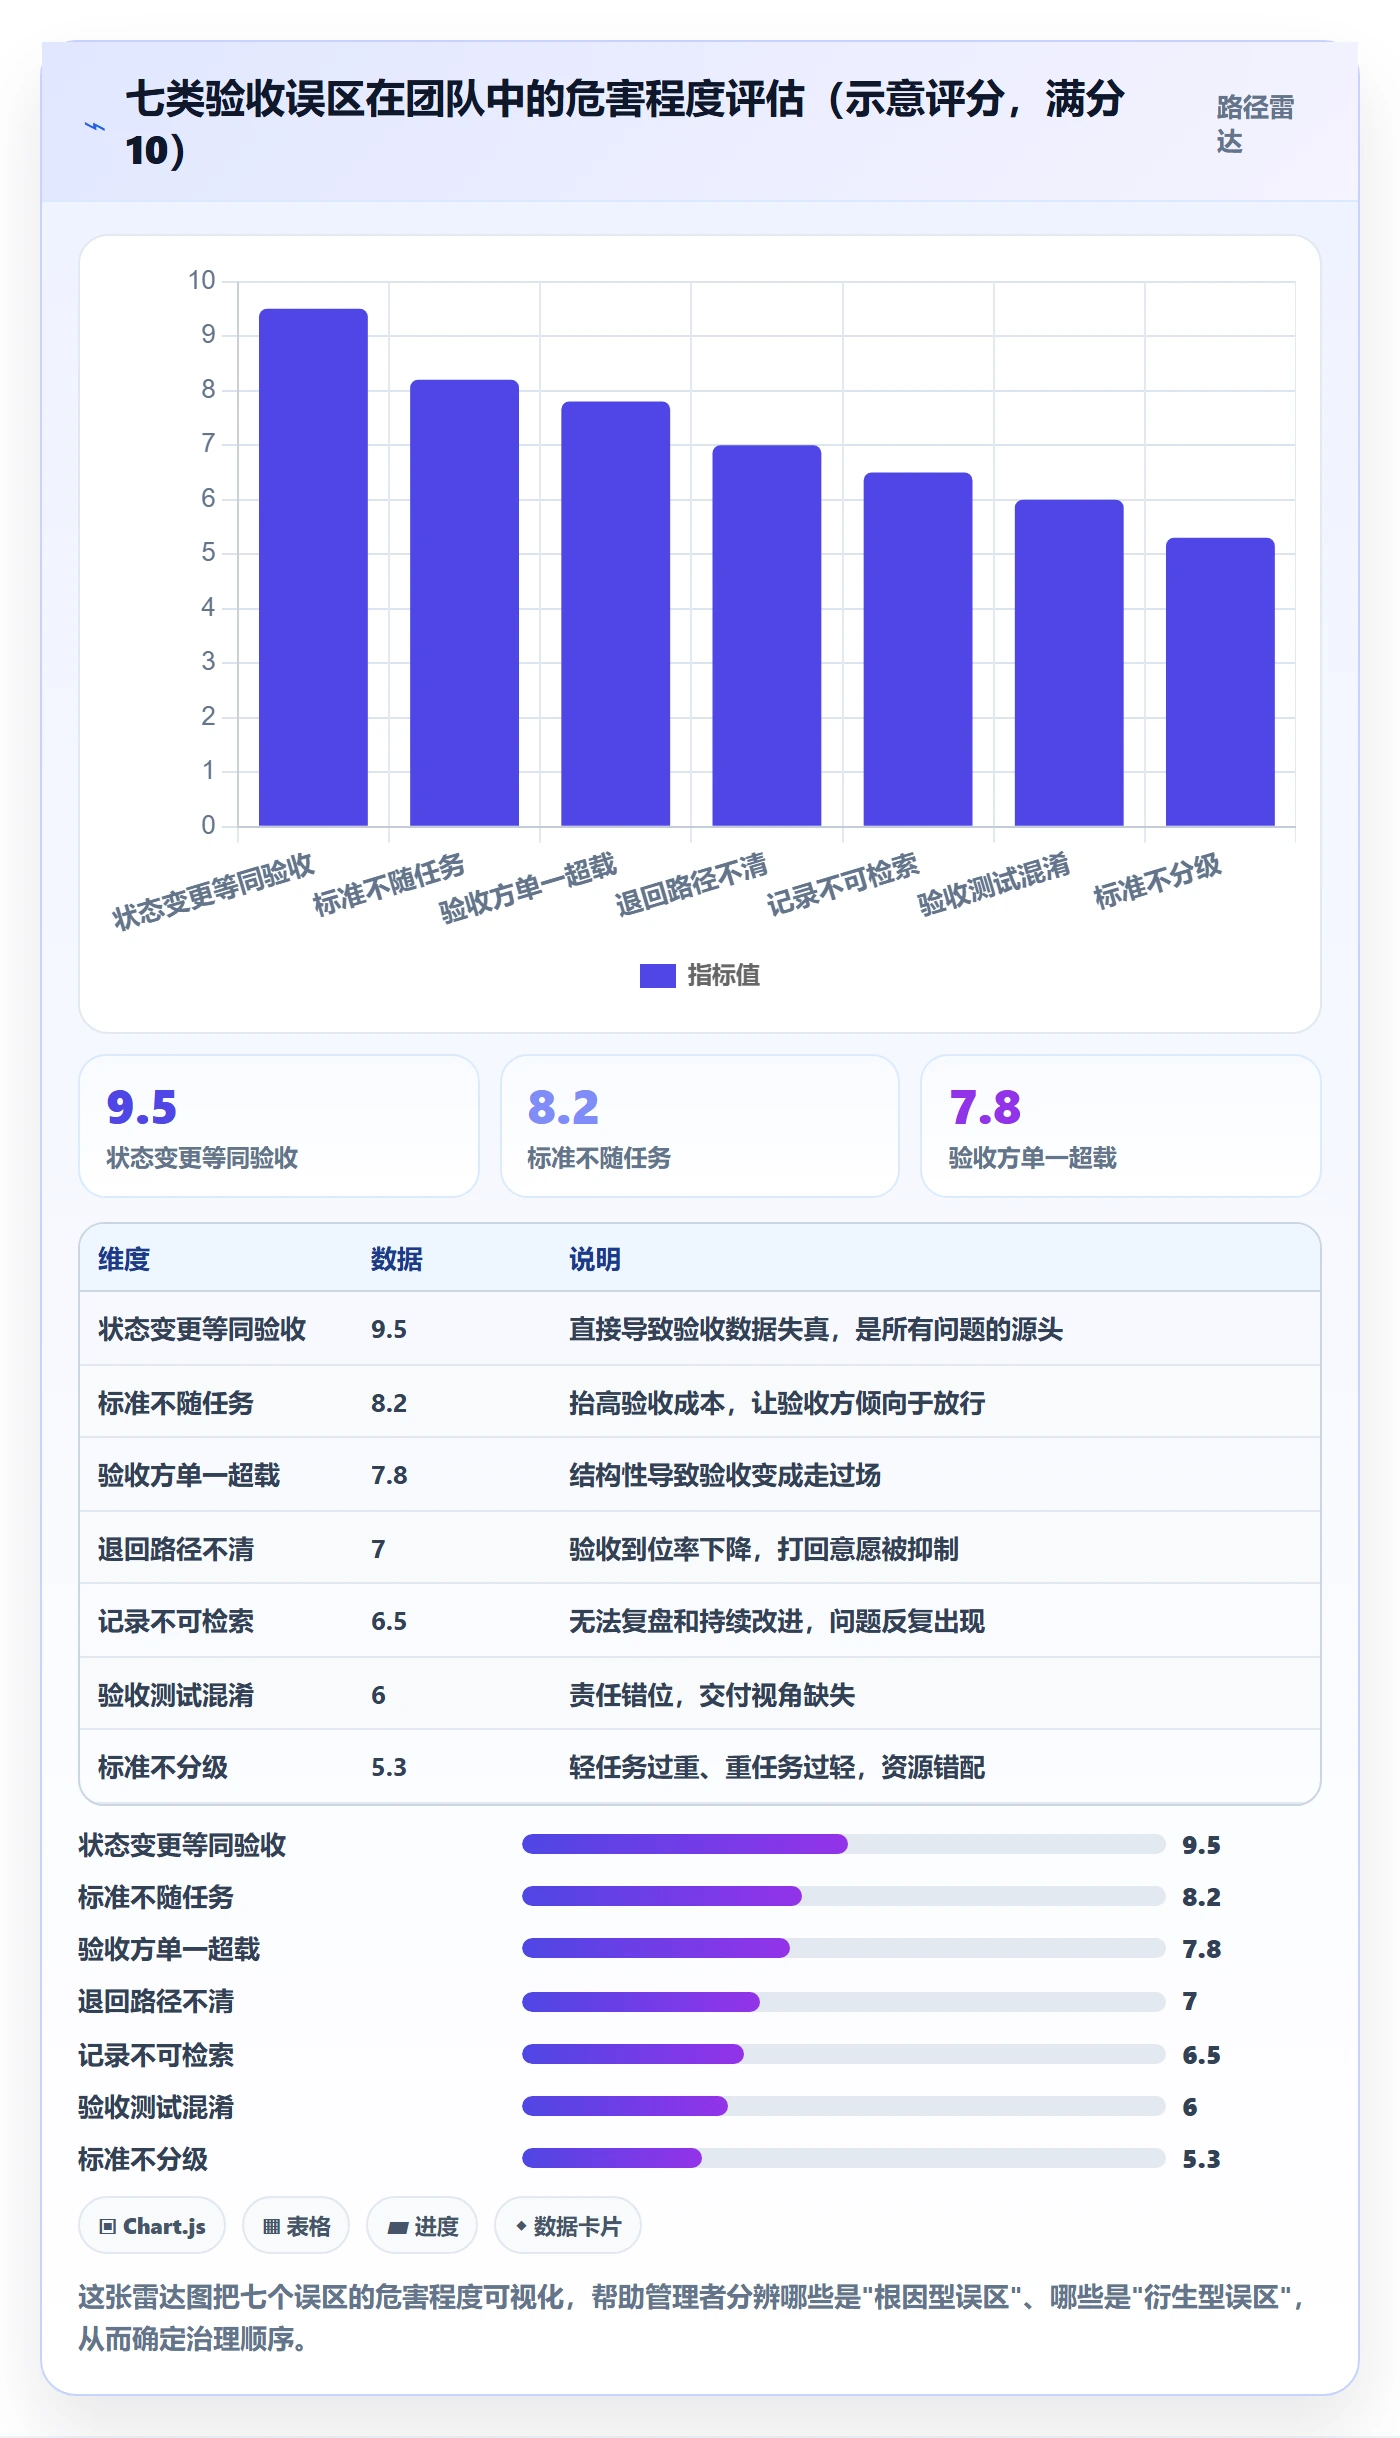Select the table text 结构性导致验收变成走过场

725,1475
